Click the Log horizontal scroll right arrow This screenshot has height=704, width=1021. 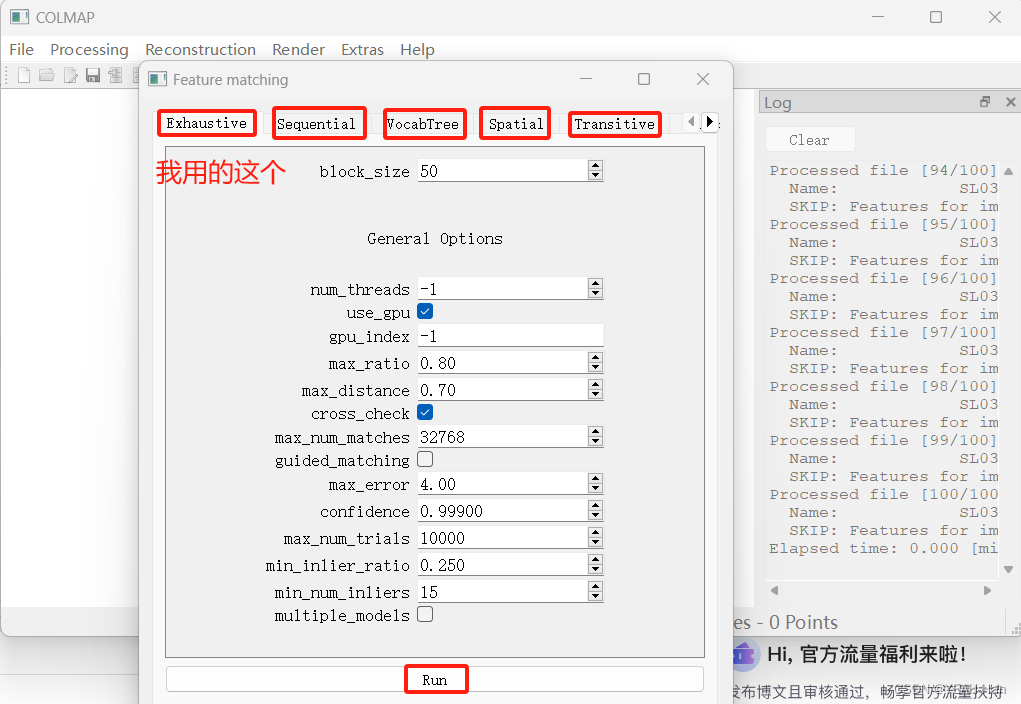pyautogui.click(x=987, y=591)
